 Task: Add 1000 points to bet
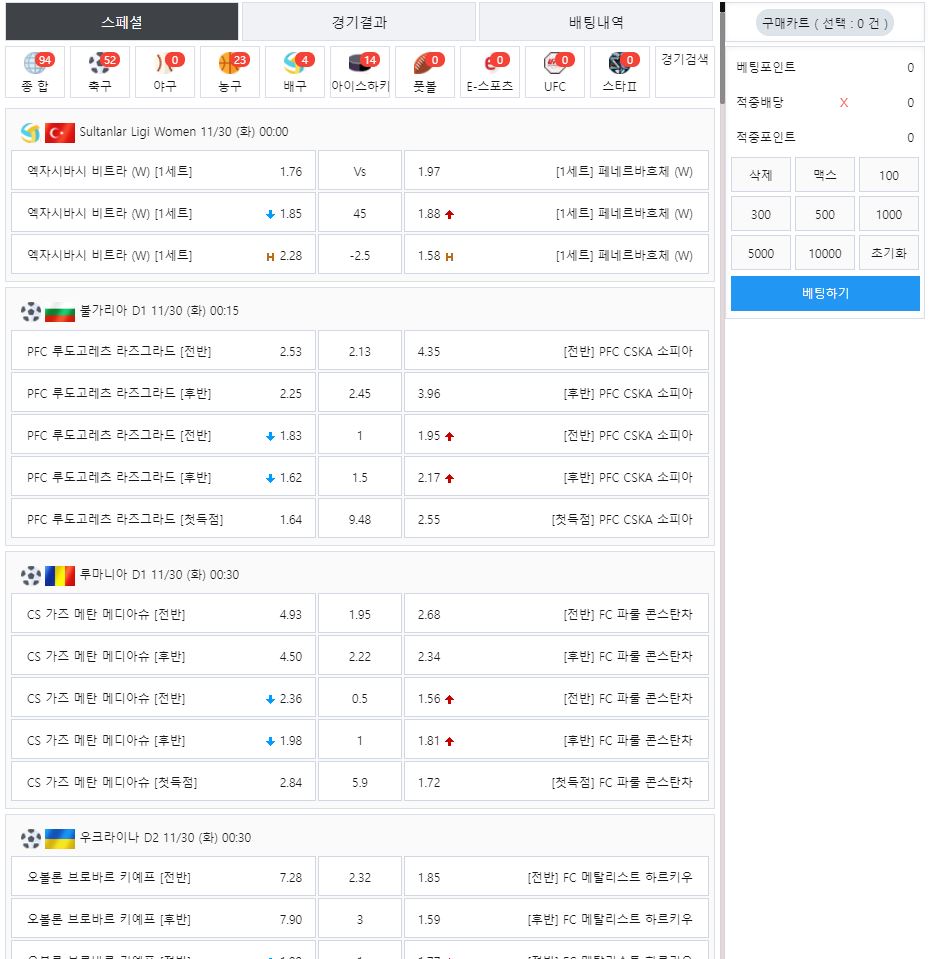(889, 214)
